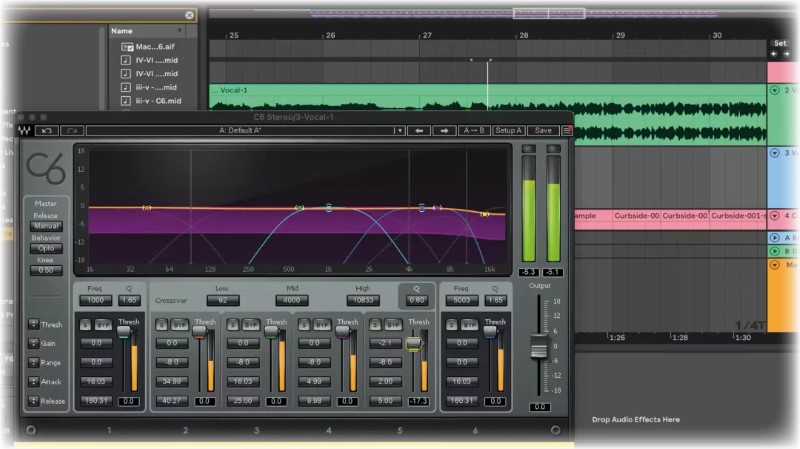
Task: Open the Waves logo menu in C6
Action: tap(24, 131)
